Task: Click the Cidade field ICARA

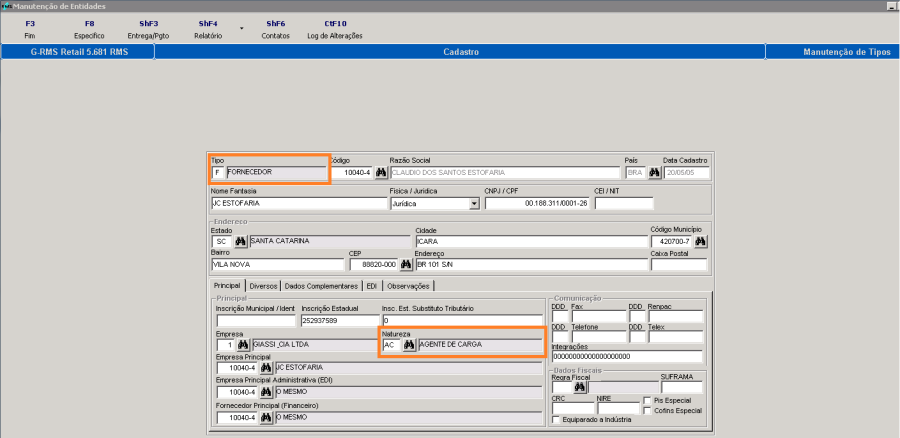Action: coord(532,242)
